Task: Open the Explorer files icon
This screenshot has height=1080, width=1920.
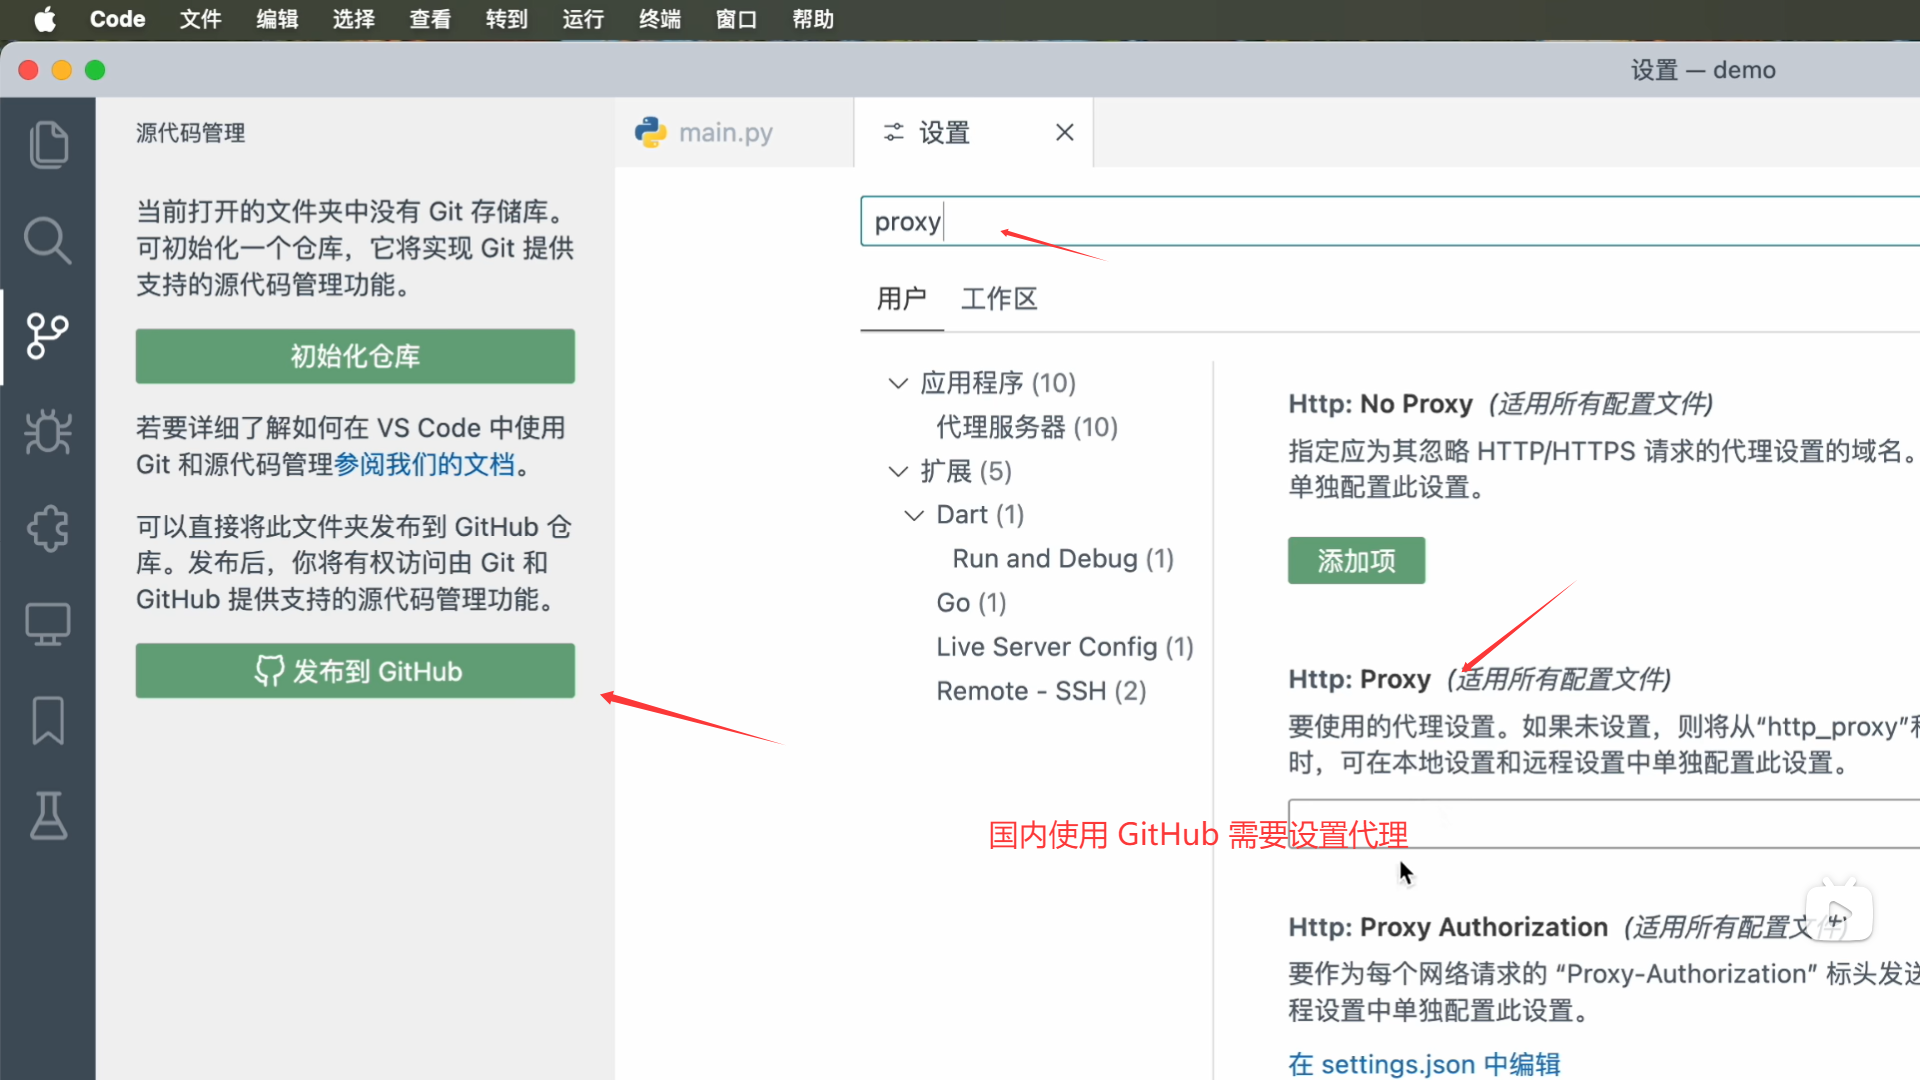Action: coord(48,145)
